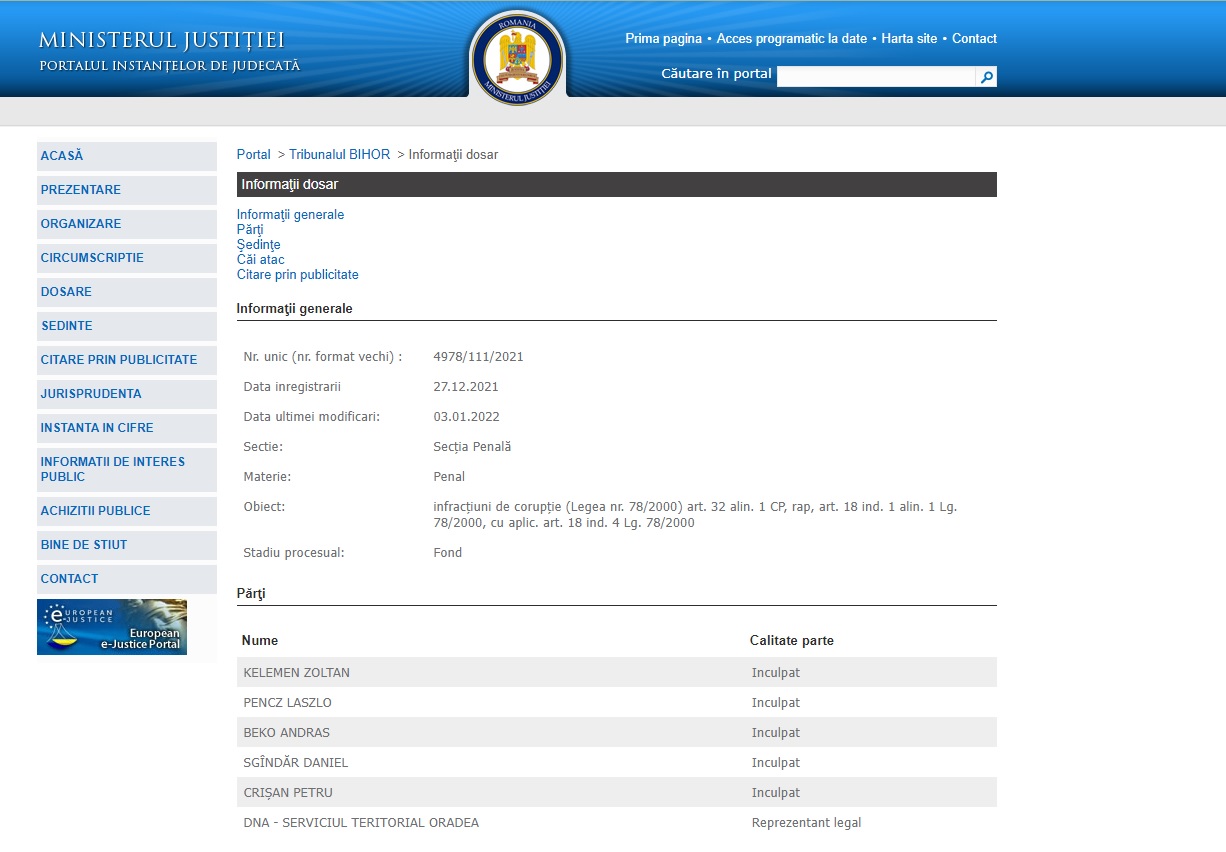
Task: Go to DOSARE in the sidebar
Action: pos(127,292)
